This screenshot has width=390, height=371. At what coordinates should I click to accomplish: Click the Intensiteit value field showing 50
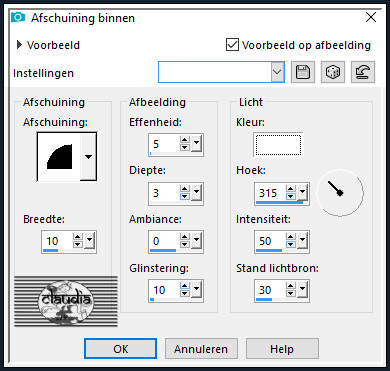(x=270, y=241)
